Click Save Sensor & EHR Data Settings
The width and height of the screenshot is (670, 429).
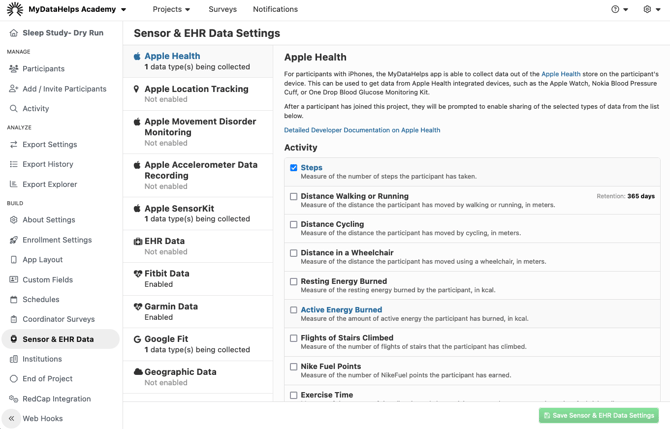(598, 415)
